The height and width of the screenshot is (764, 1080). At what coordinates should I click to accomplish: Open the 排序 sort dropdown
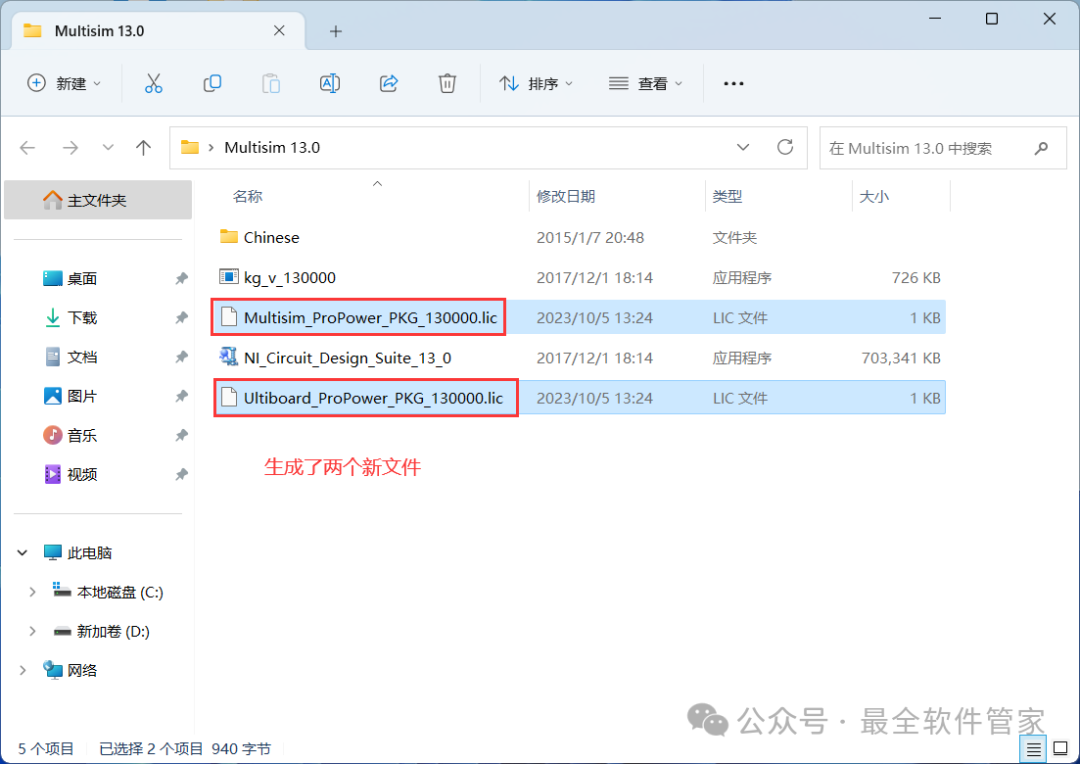click(x=536, y=83)
